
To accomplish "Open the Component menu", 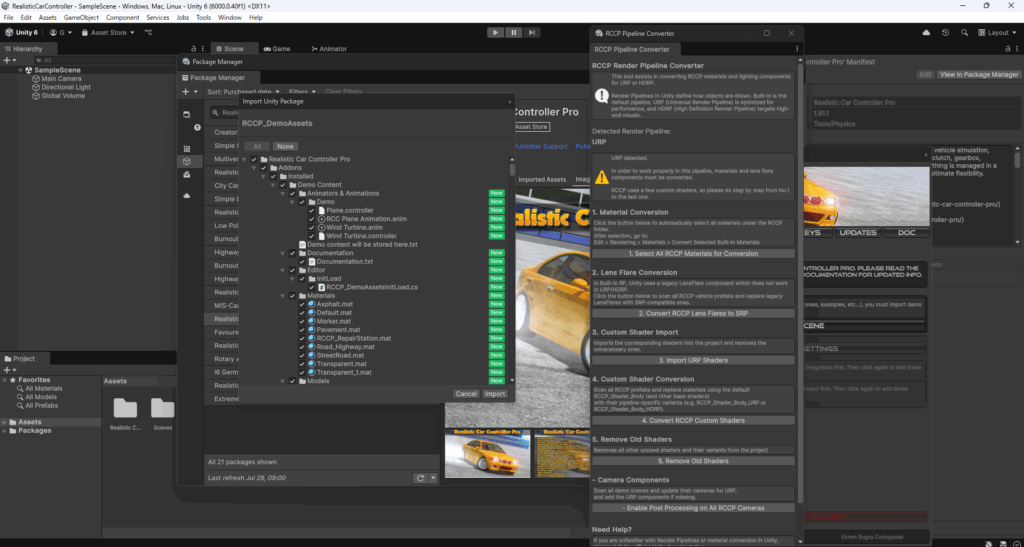I will [122, 18].
